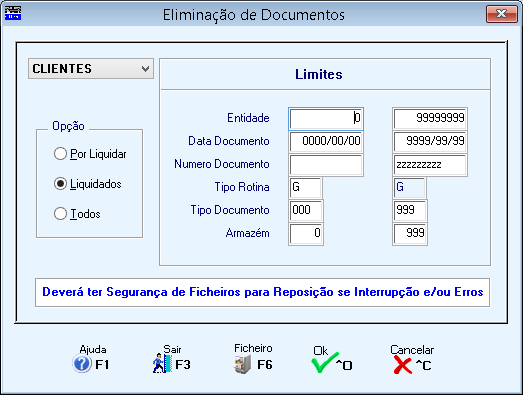Screen dimensions: 523x395
Task: Select the Todos radio option
Action: coord(60,214)
